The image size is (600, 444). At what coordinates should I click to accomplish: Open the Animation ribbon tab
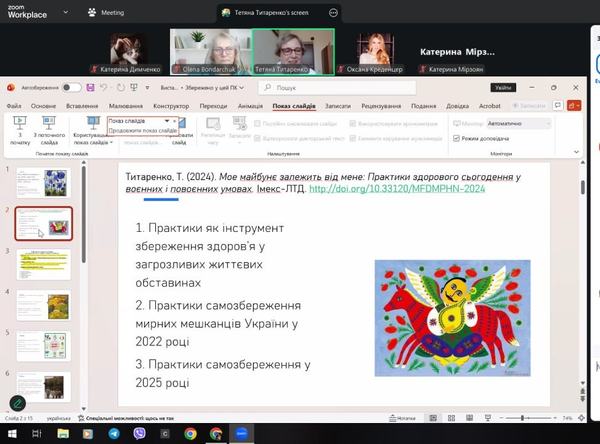(250, 105)
